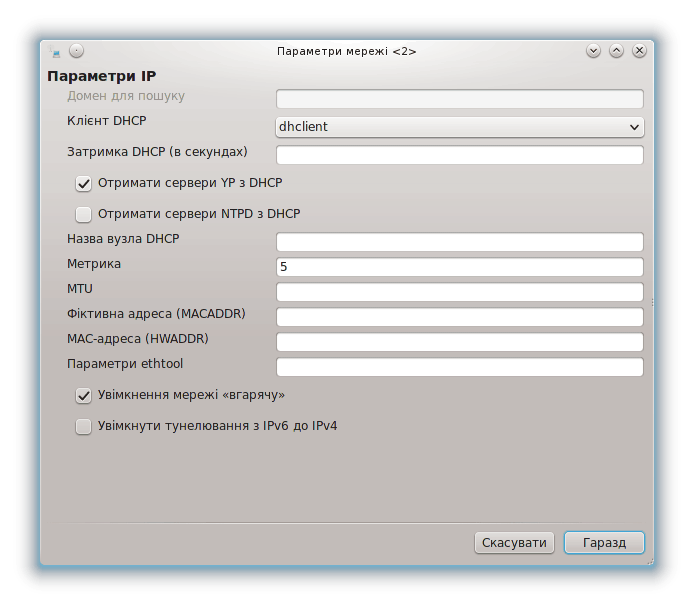Image resolution: width=694 pixels, height=605 pixels.
Task: Close the Параметри мережі dialog
Action: pos(639,51)
